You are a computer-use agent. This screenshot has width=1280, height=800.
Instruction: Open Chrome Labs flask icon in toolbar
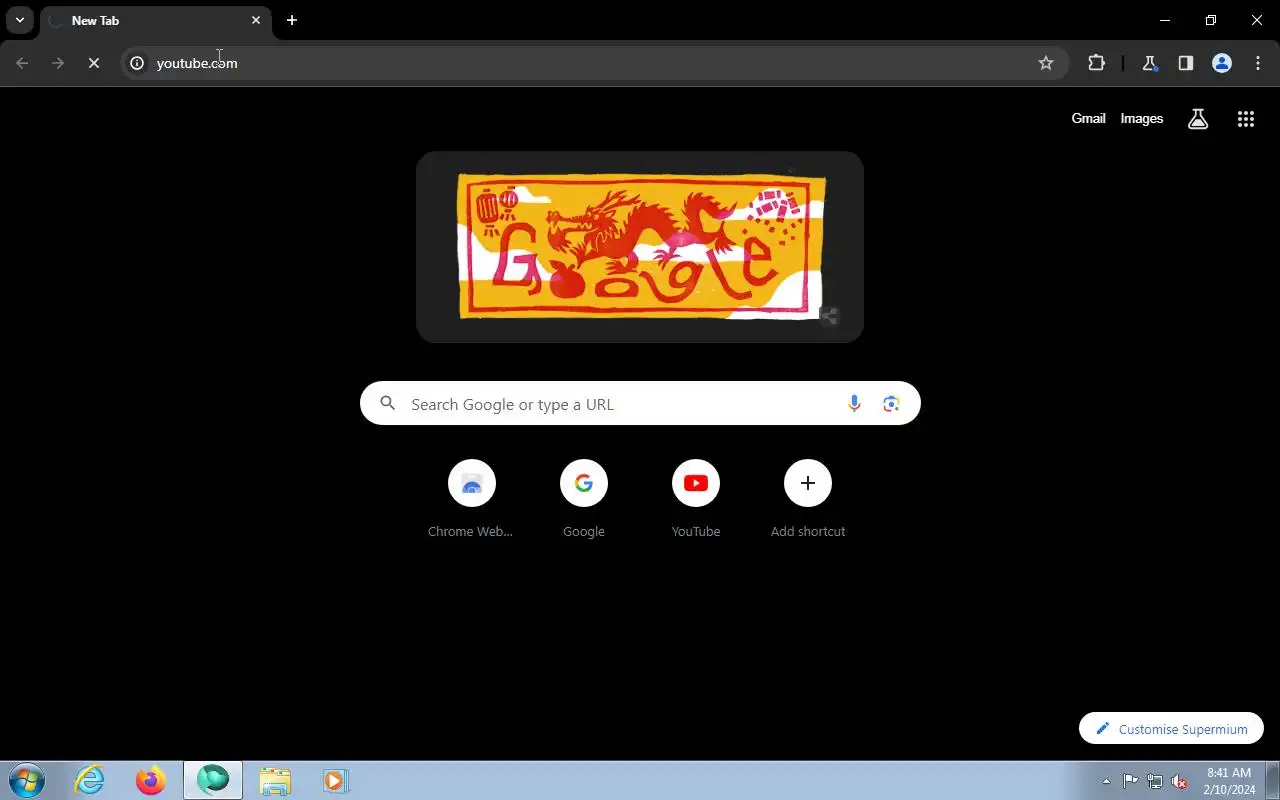[x=1149, y=63]
